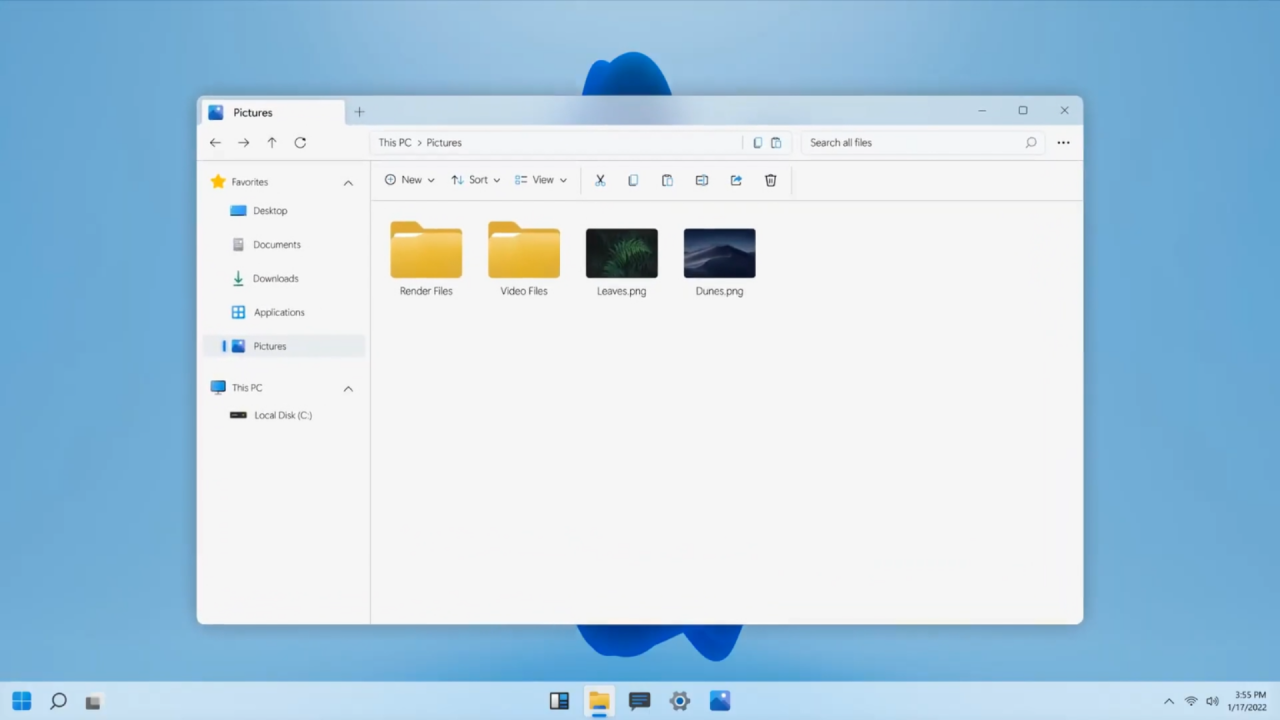Viewport: 1280px width, 720px height.
Task: Click the Delete trash icon
Action: pyautogui.click(x=770, y=180)
